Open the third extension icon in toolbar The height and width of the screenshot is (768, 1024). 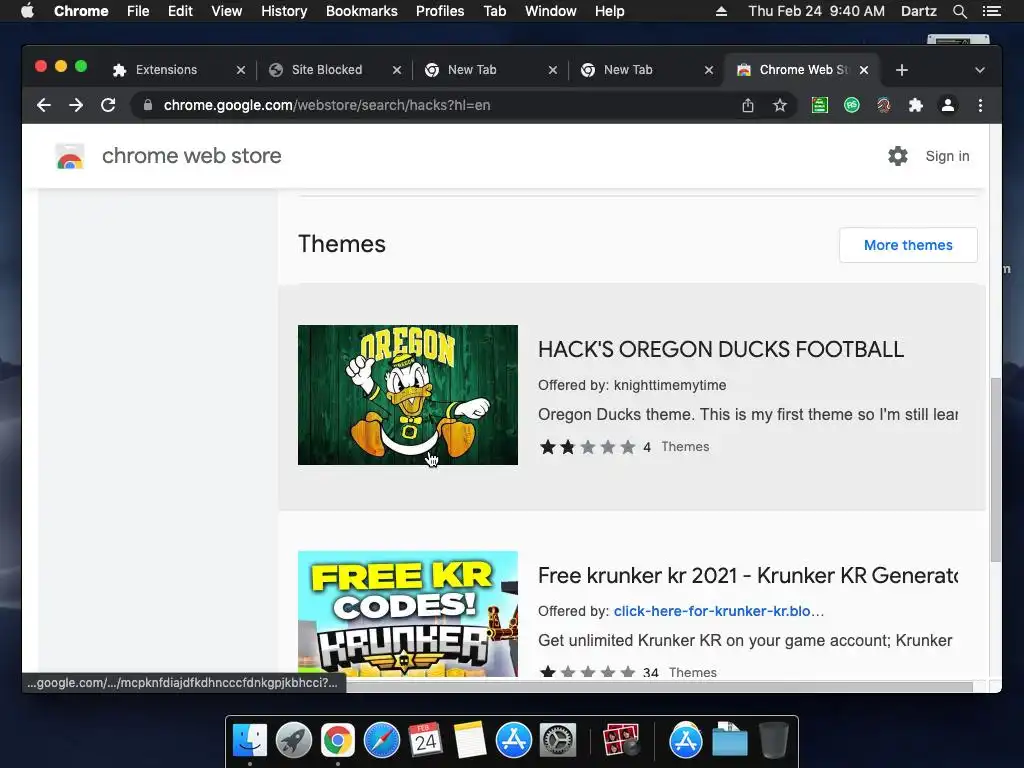[x=884, y=105]
